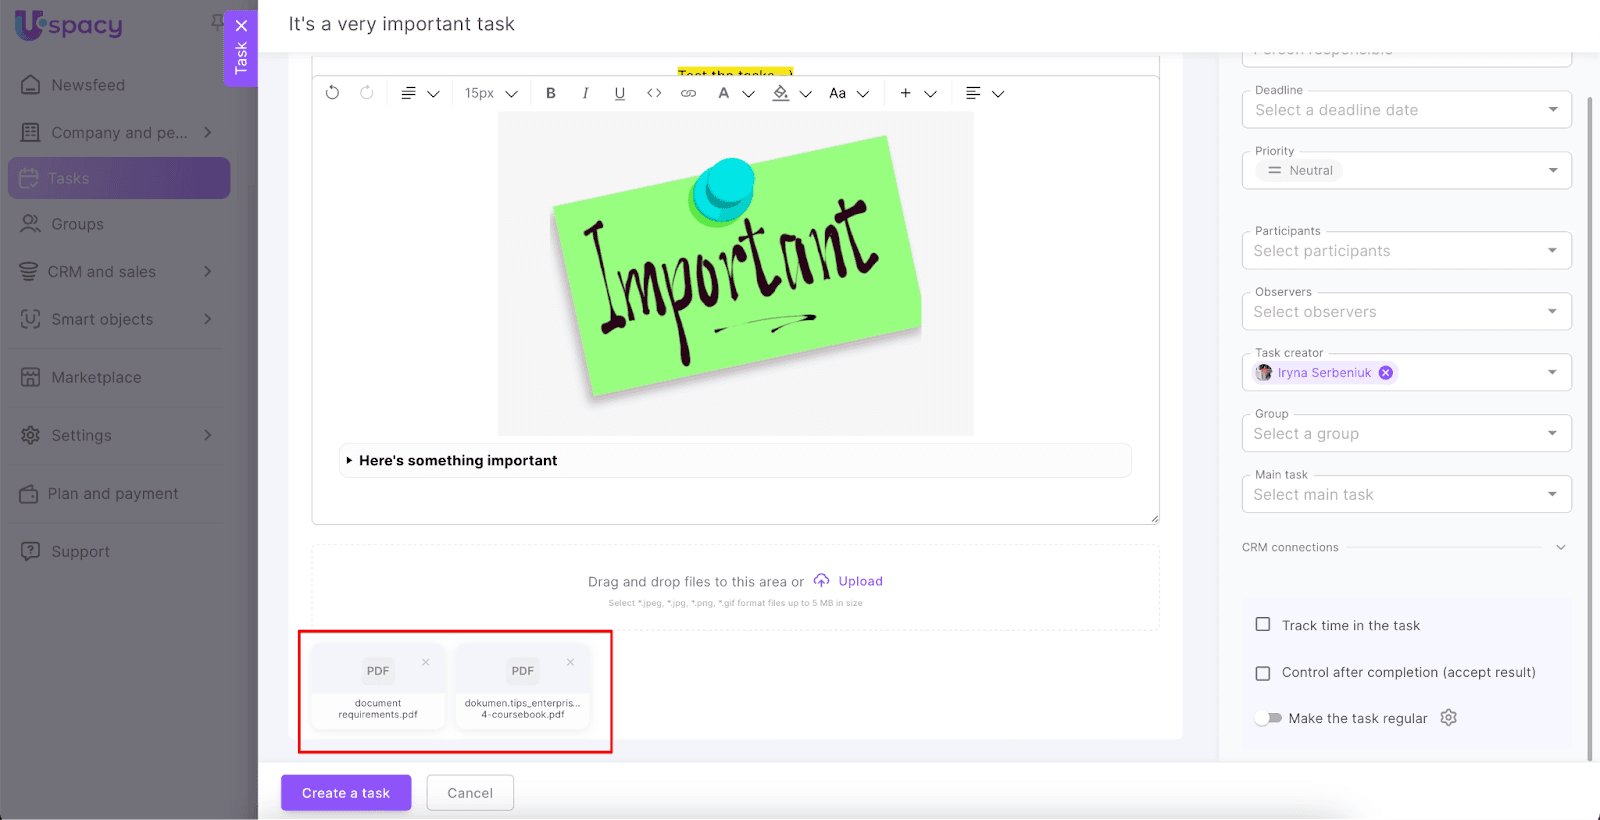Remove document requirements.pdf attachment
This screenshot has width=1600, height=820.
(x=426, y=662)
